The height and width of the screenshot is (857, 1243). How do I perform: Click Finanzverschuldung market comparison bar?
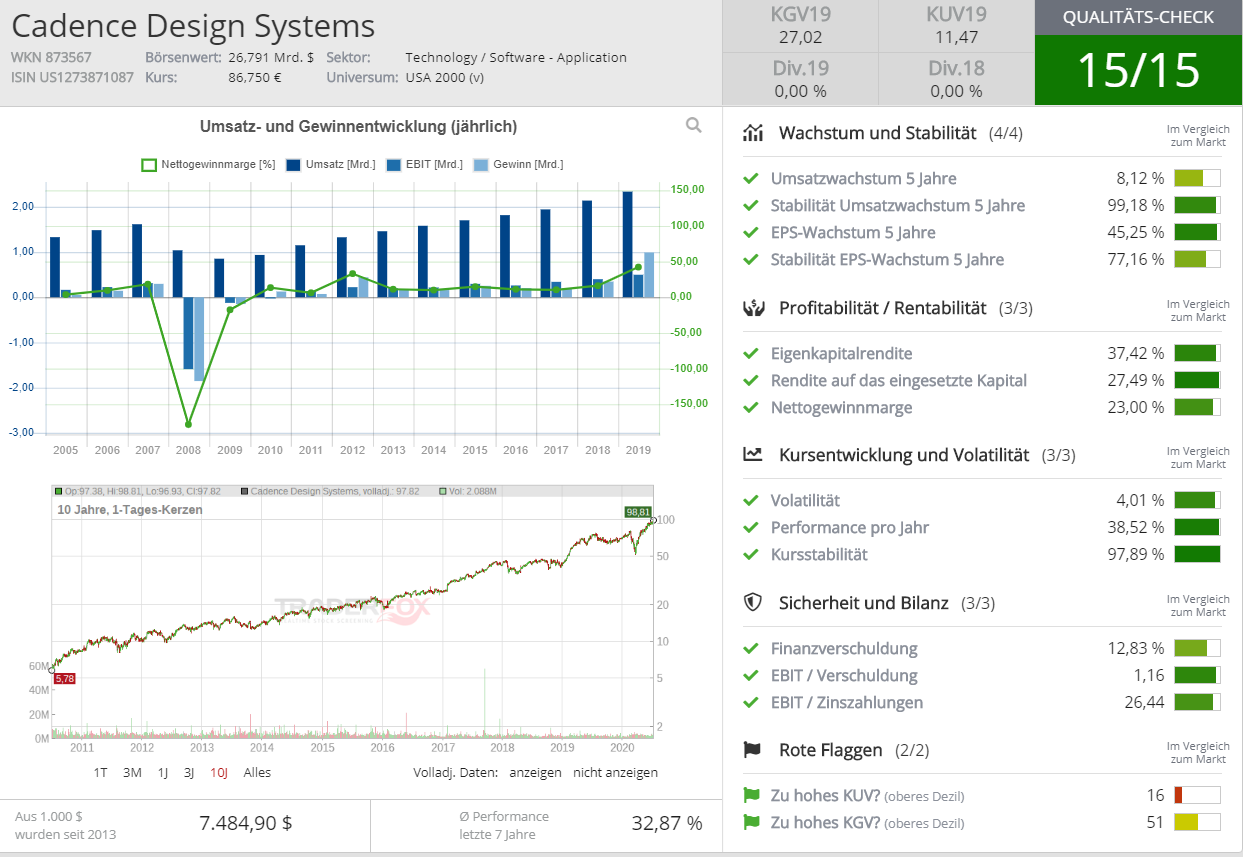click(x=1197, y=649)
